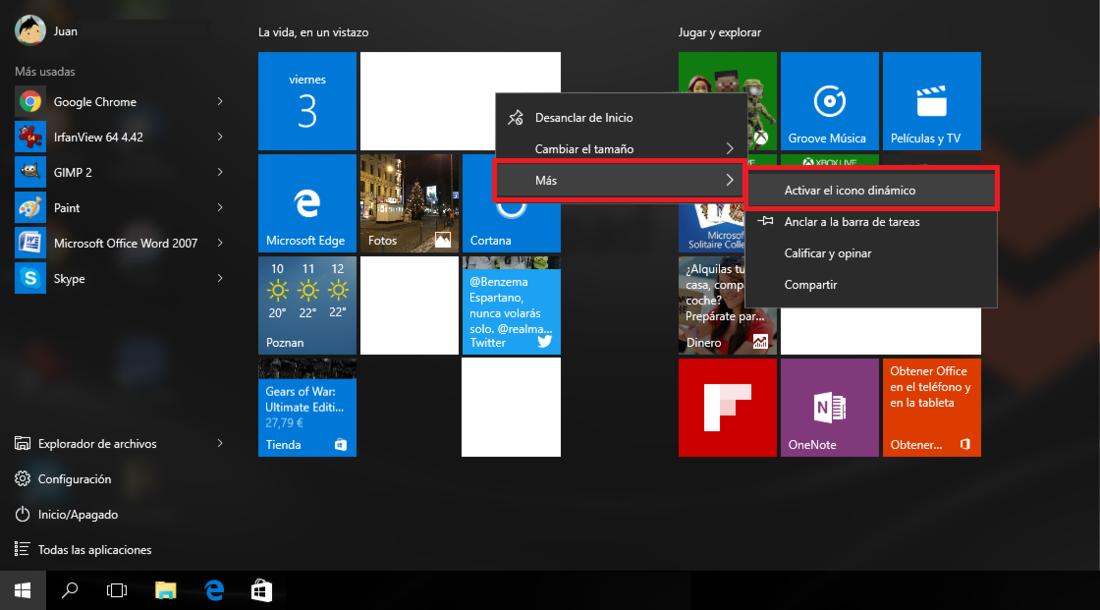Open Microsoft Office Word 2007 icon
Viewport: 1100px width, 610px height.
[x=30, y=243]
